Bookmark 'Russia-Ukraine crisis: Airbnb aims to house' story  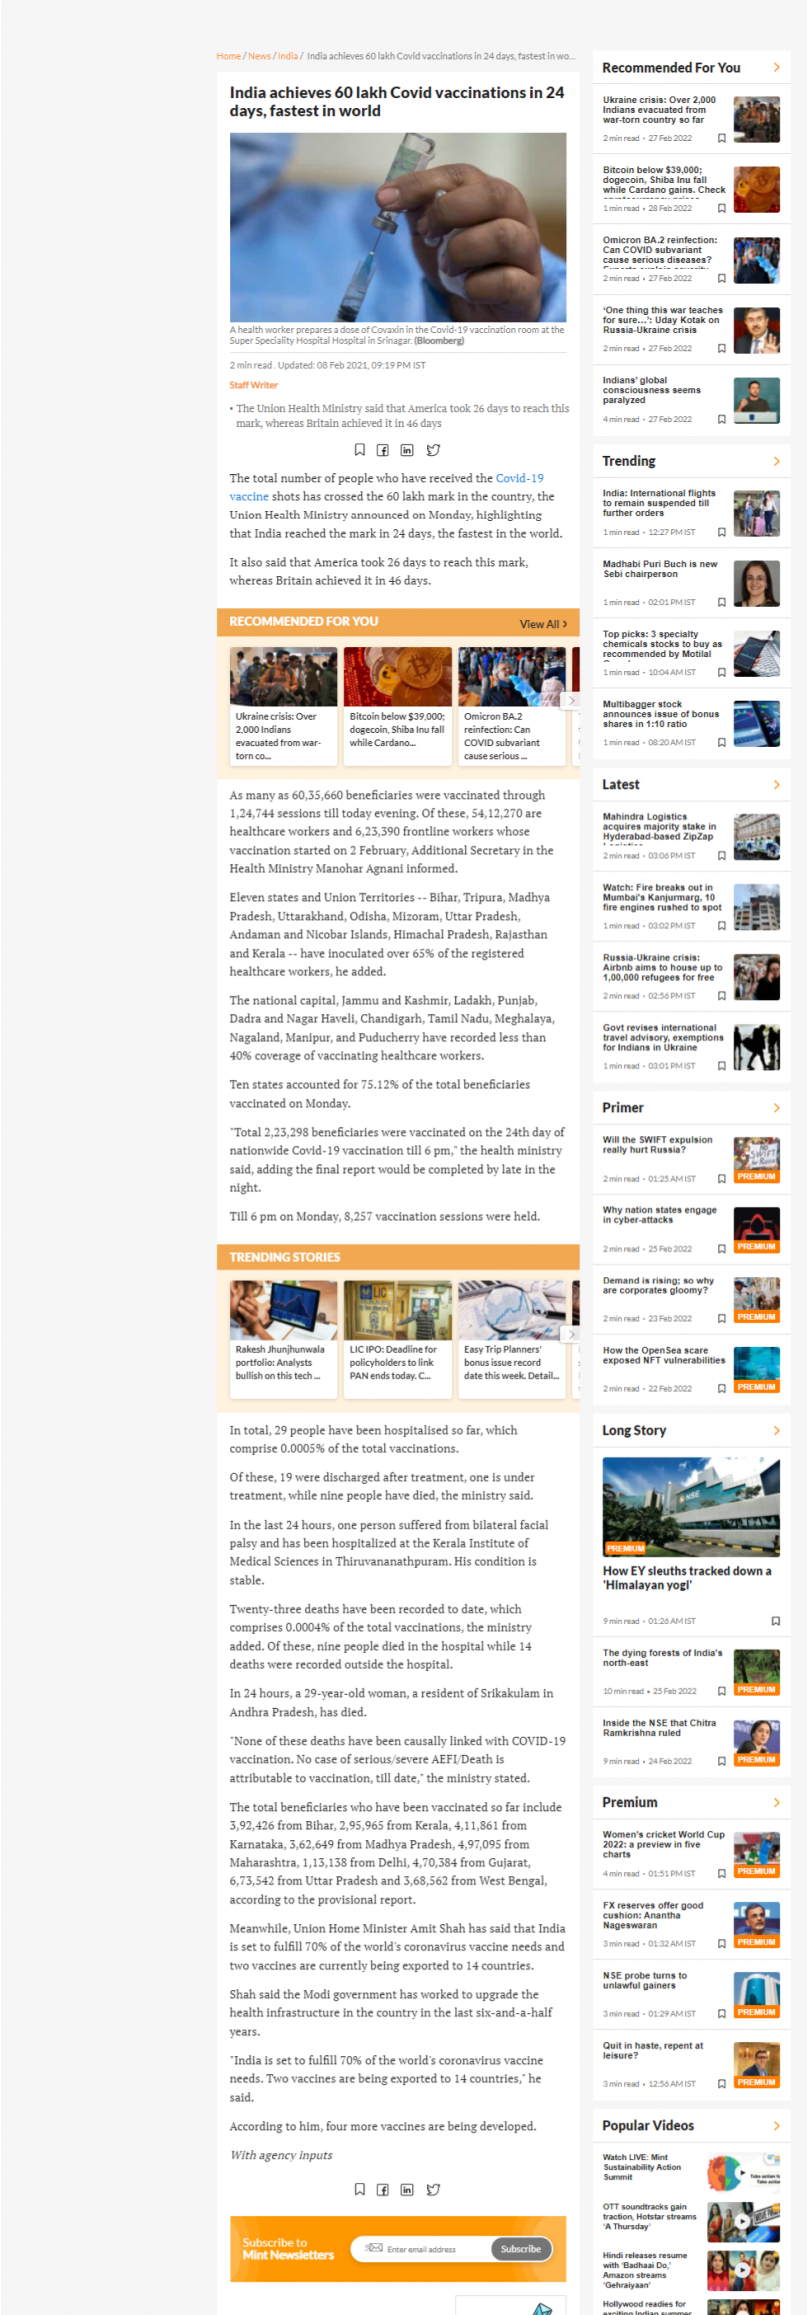[x=721, y=996]
